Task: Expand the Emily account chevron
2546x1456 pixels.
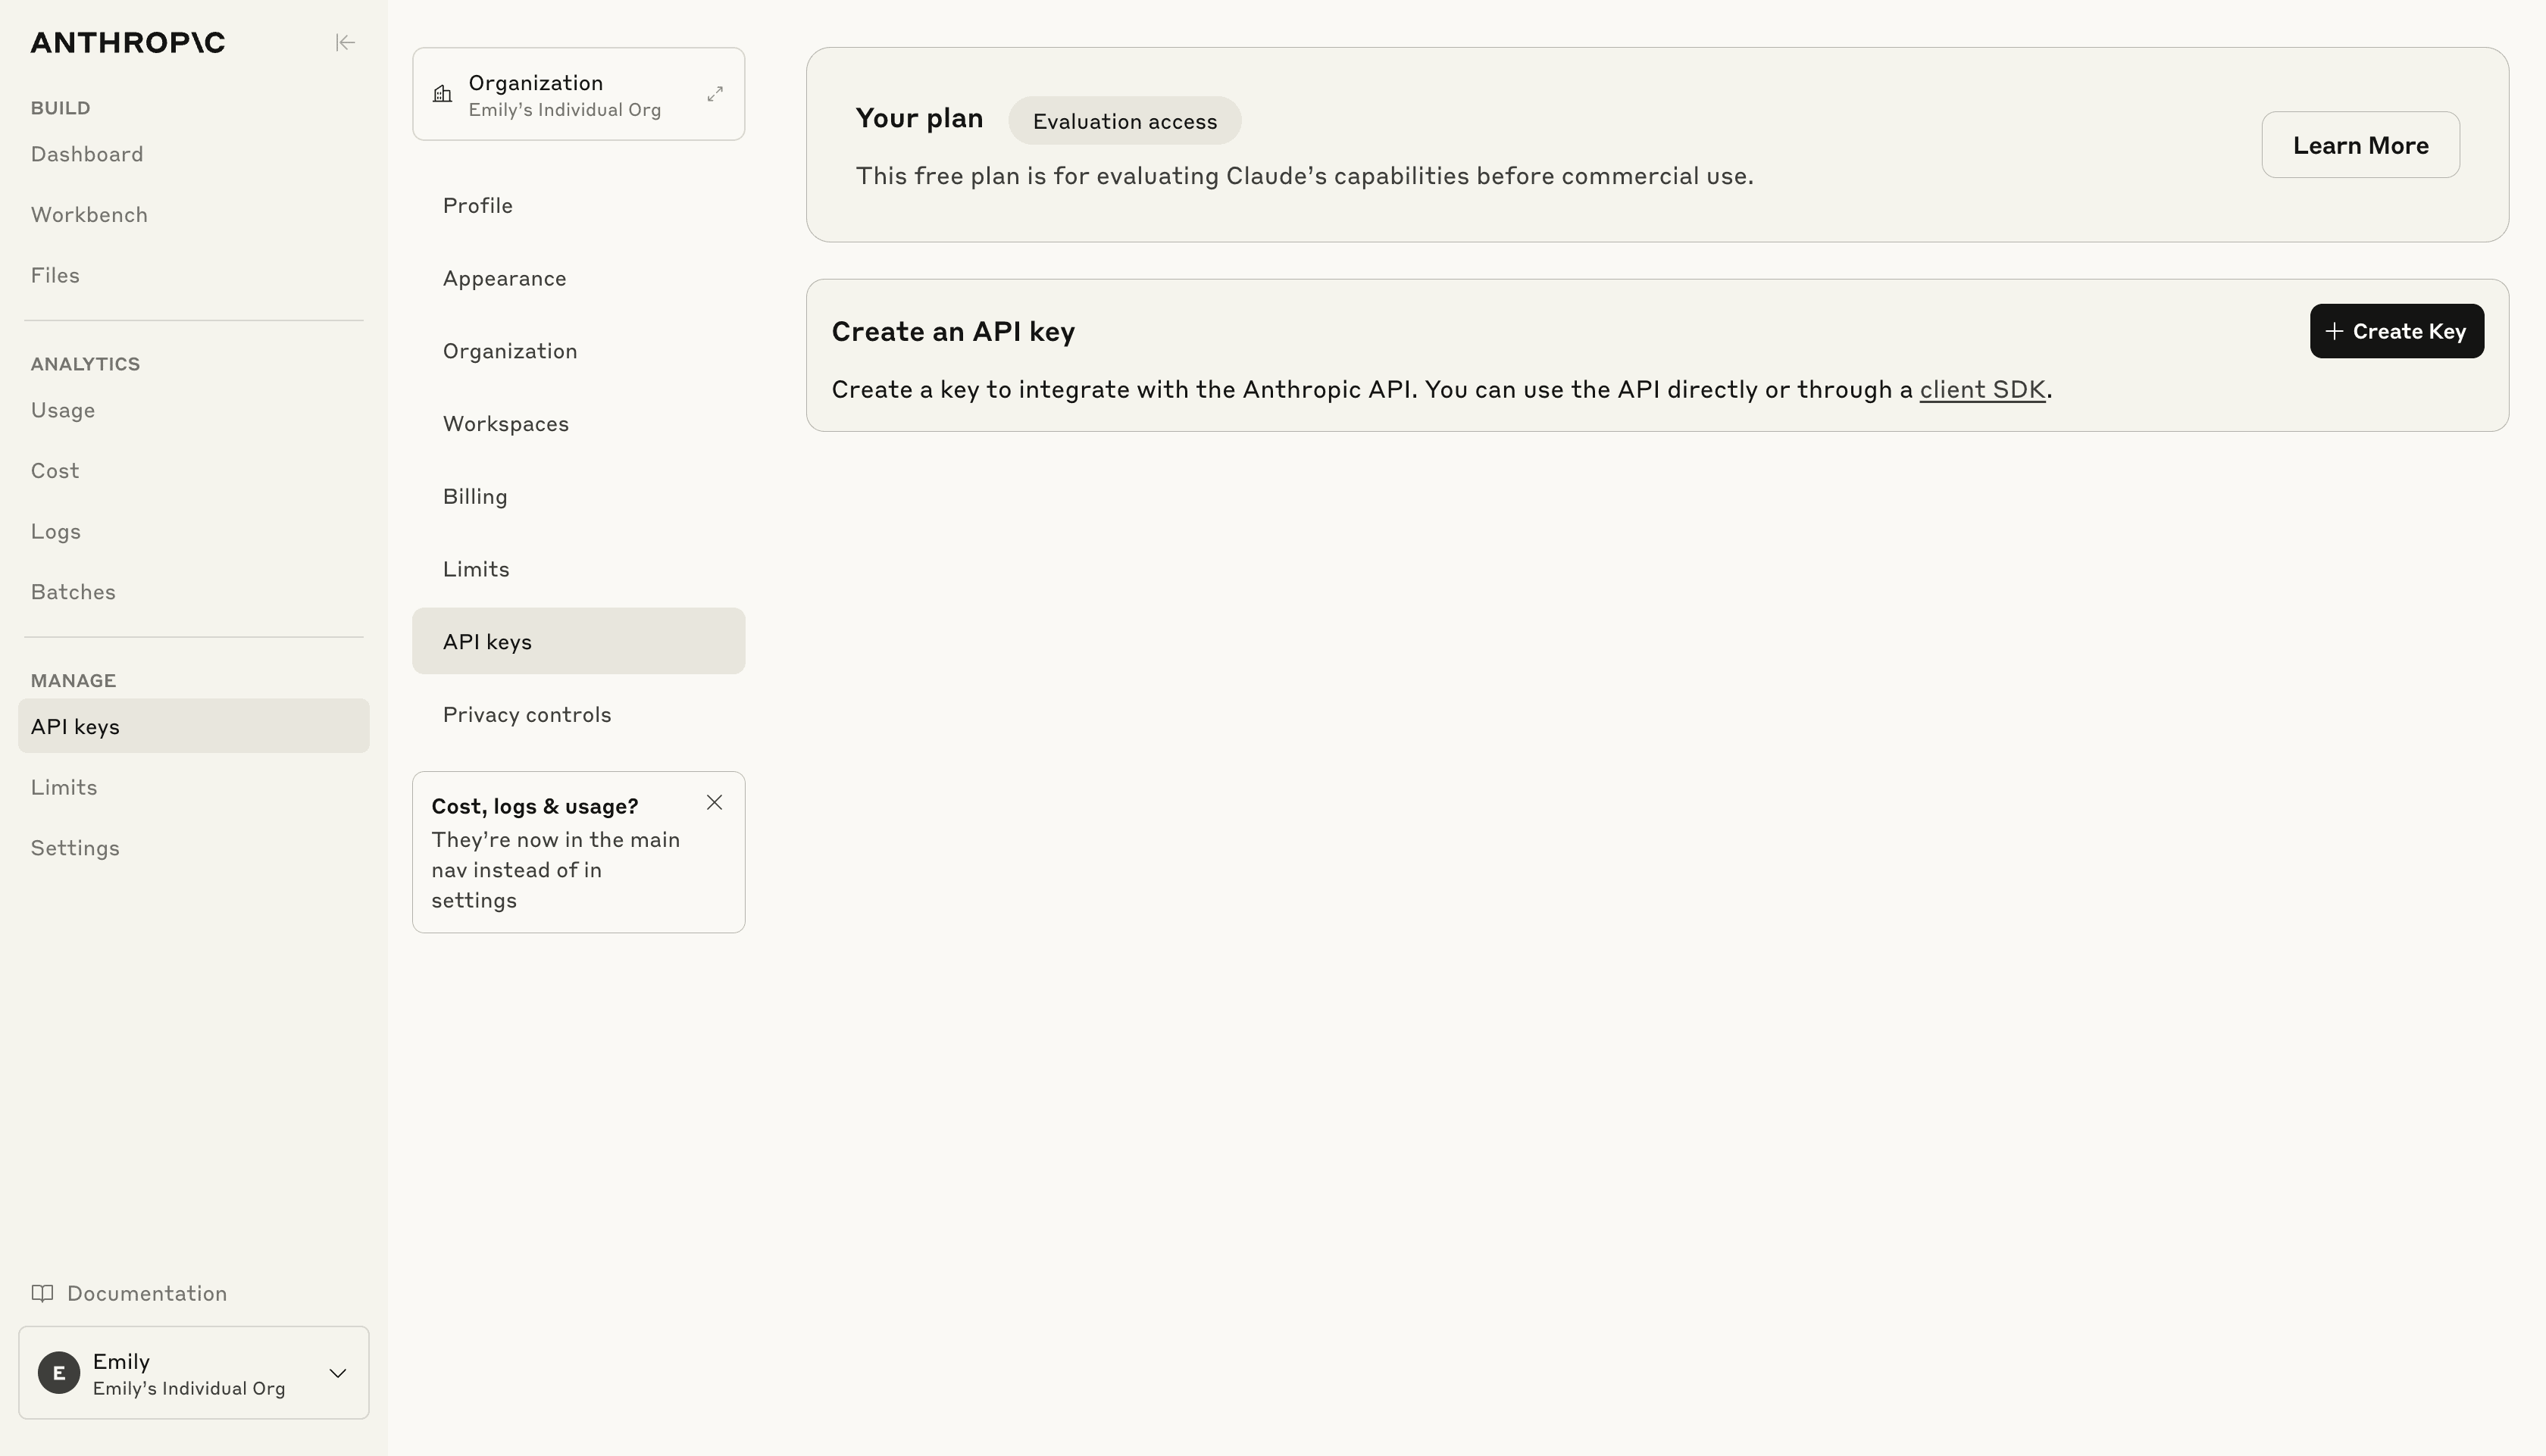Action: [338, 1373]
